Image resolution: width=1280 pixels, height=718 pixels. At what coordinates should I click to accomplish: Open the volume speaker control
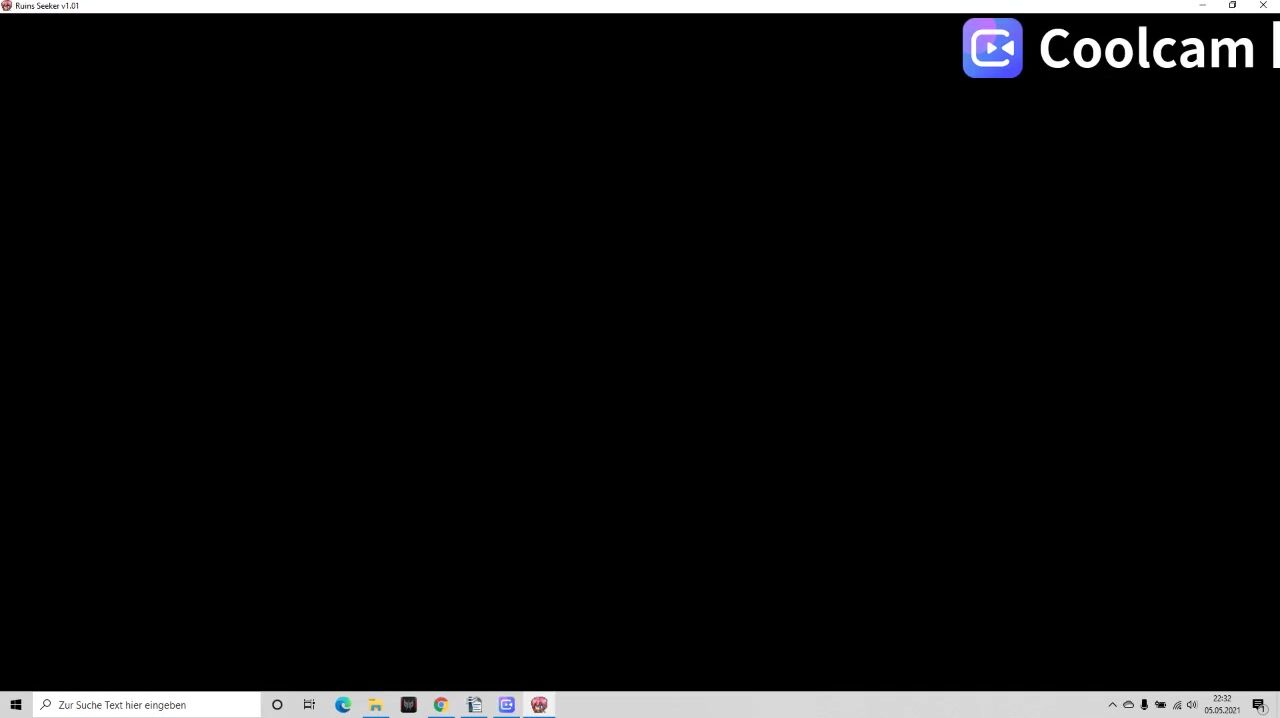1192,705
